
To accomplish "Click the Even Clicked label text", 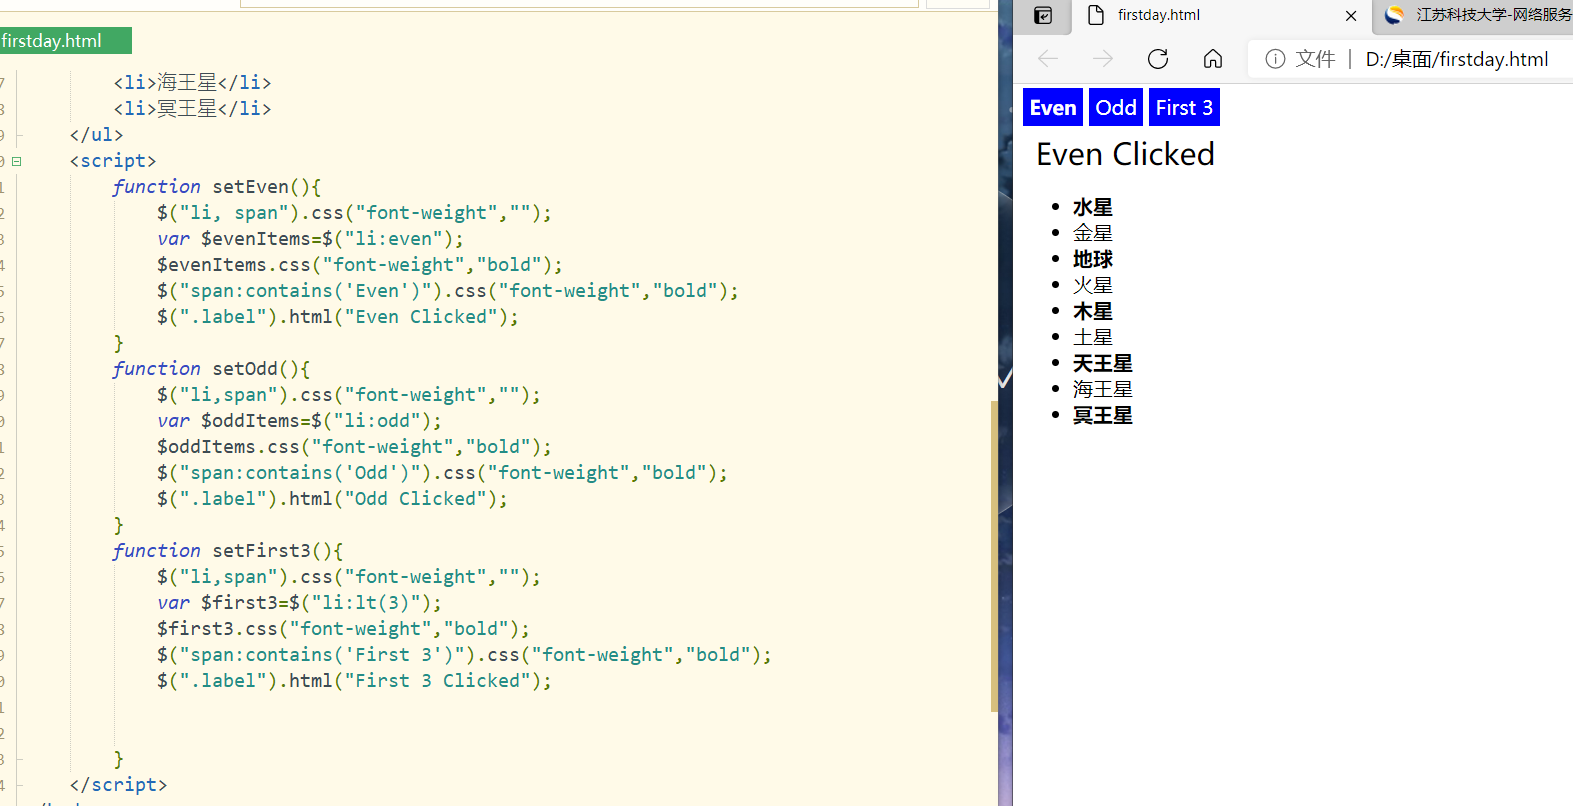I will (x=1125, y=154).
